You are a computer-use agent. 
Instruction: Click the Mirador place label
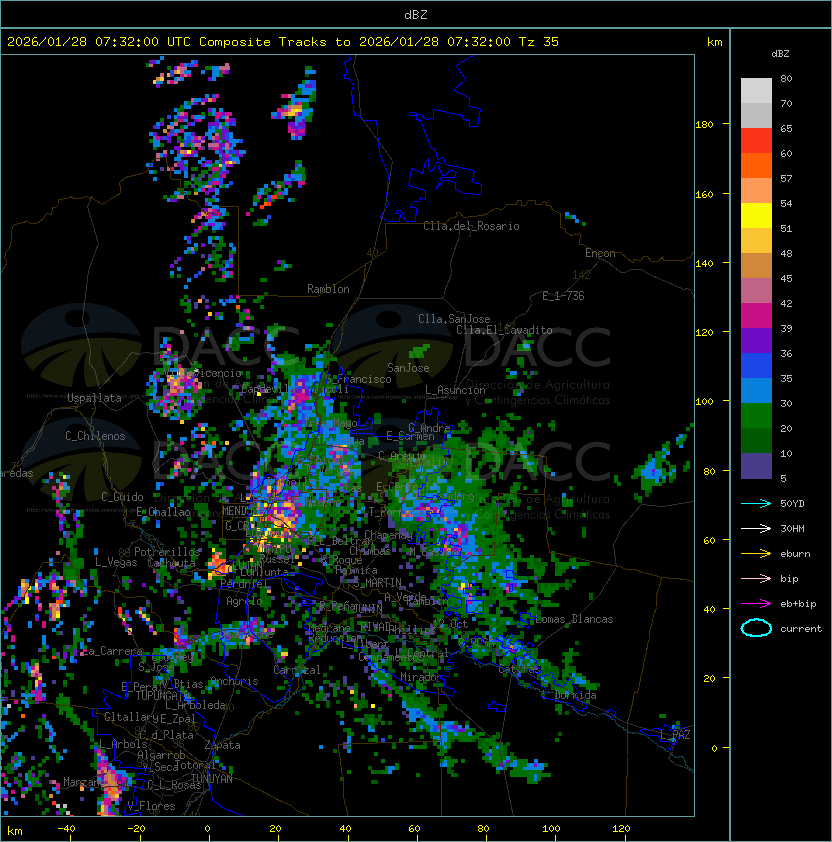point(421,677)
